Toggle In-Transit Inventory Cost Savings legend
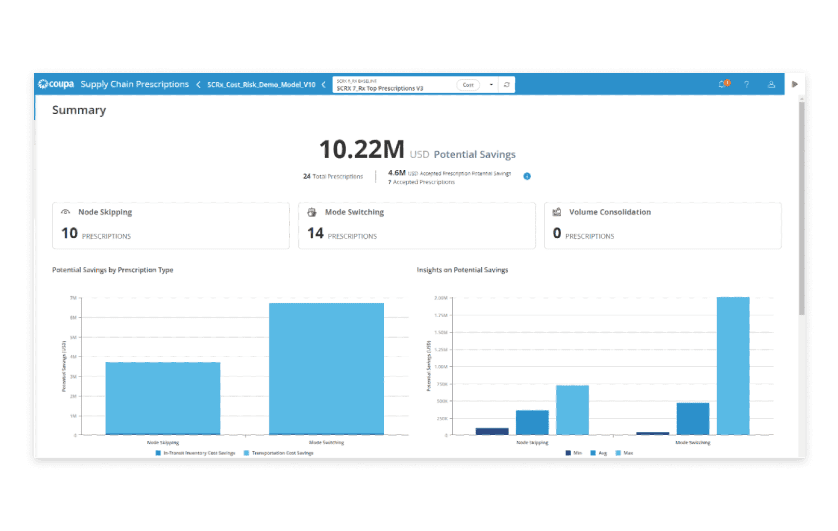 195,453
